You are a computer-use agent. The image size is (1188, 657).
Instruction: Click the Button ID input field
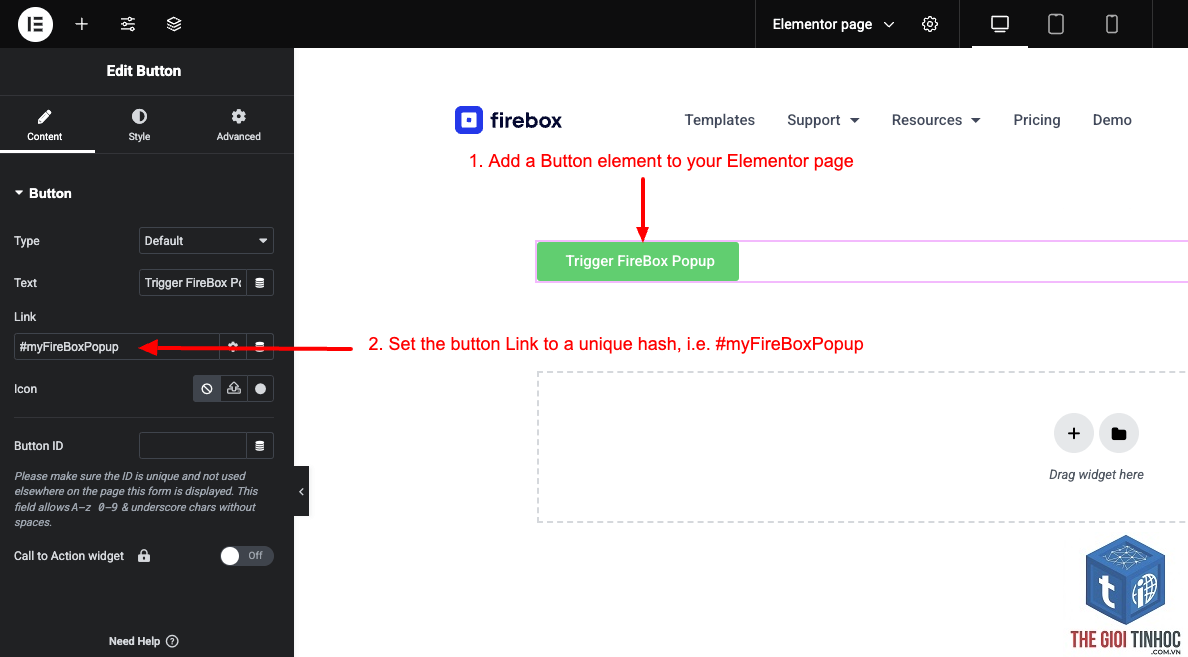pos(193,446)
